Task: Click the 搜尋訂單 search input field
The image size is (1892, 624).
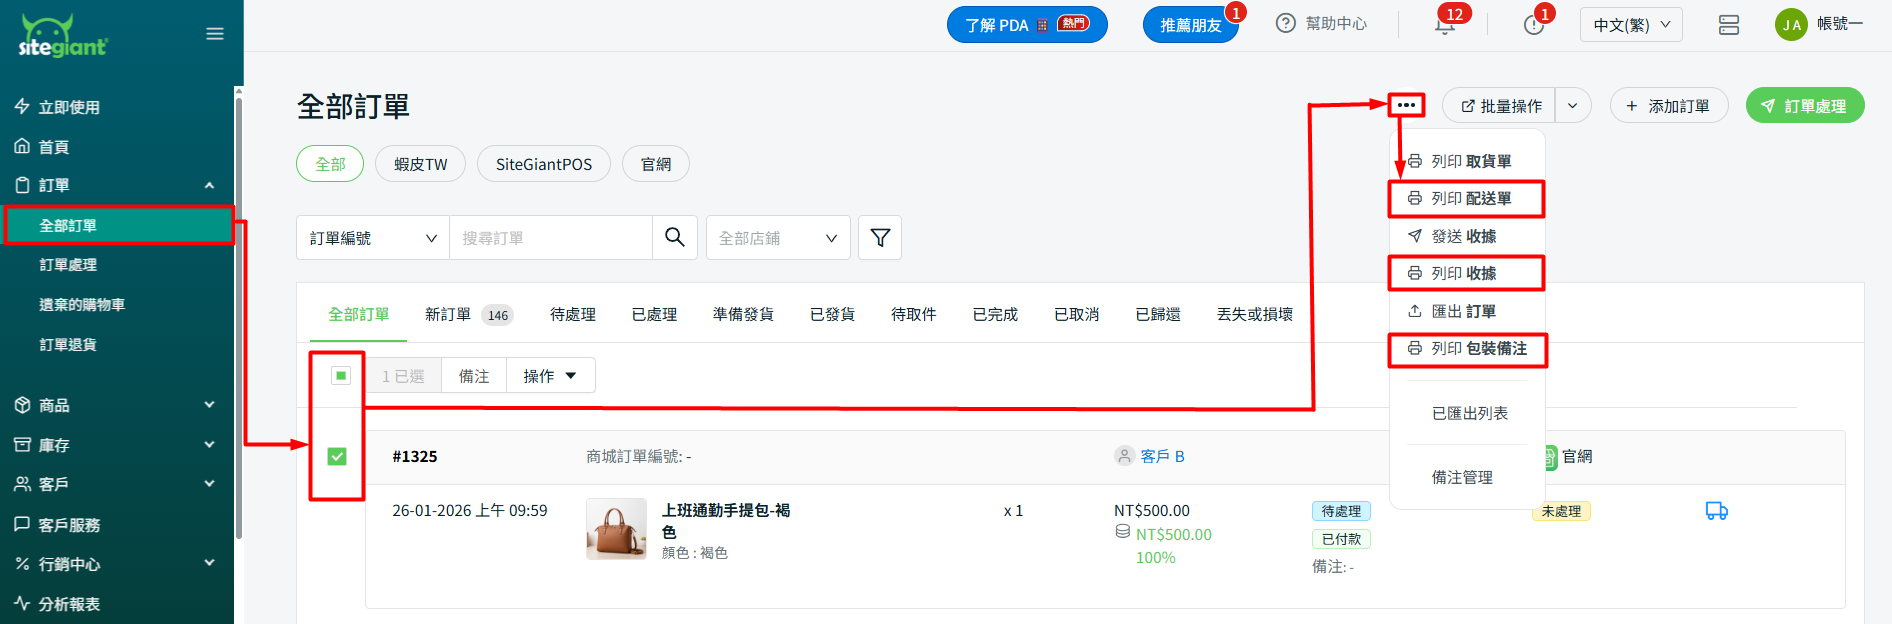Action: [550, 238]
